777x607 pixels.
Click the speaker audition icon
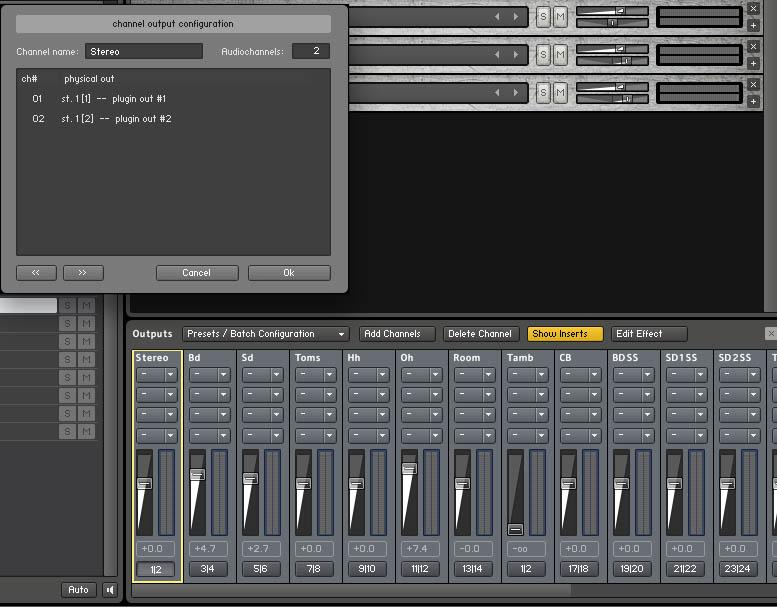[x=110, y=590]
